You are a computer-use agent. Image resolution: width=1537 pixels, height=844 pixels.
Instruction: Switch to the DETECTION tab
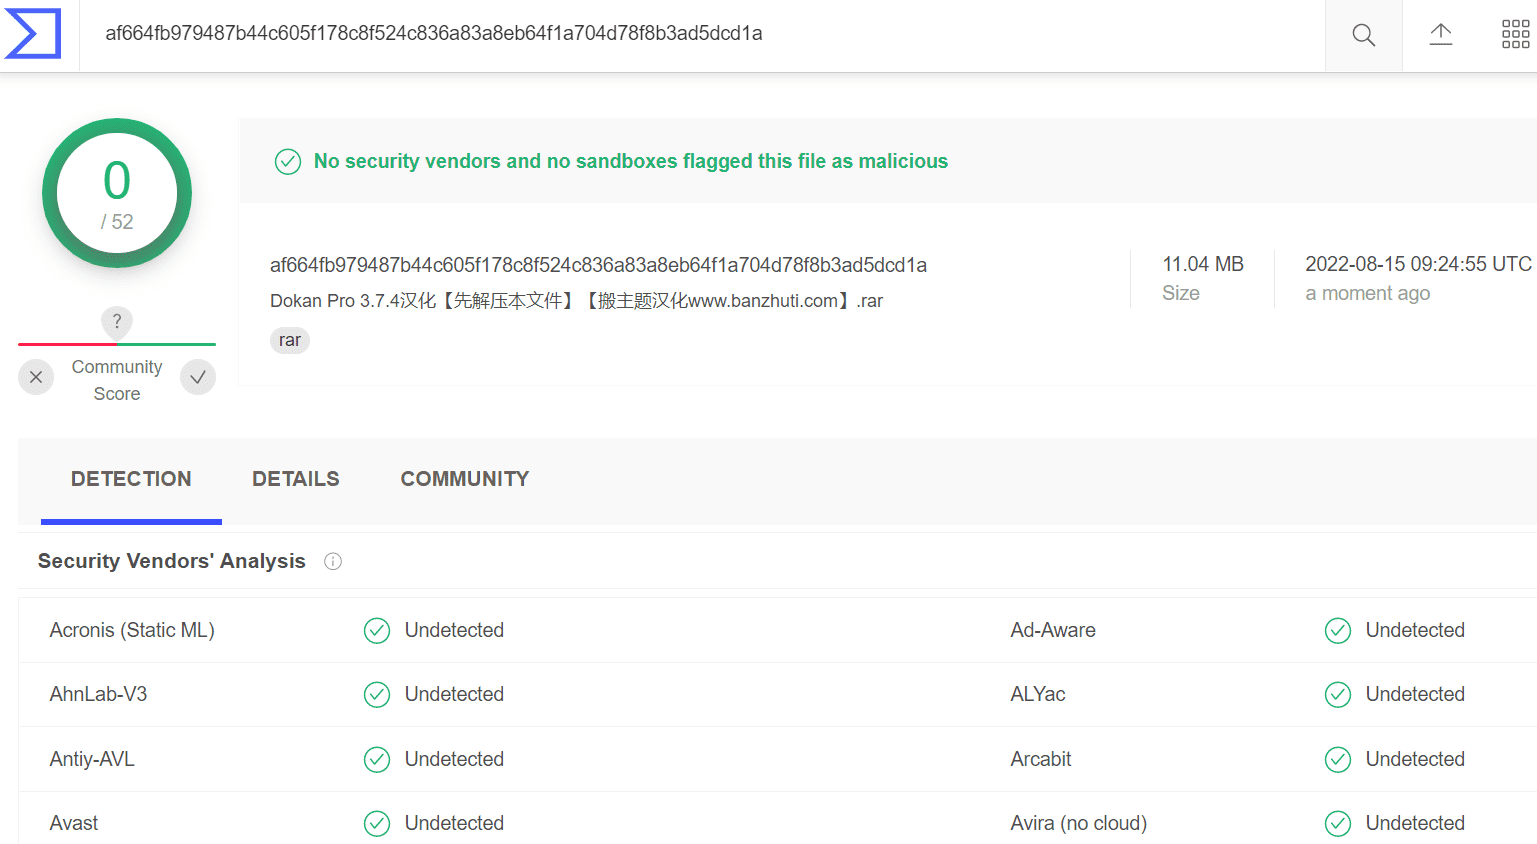click(x=131, y=480)
